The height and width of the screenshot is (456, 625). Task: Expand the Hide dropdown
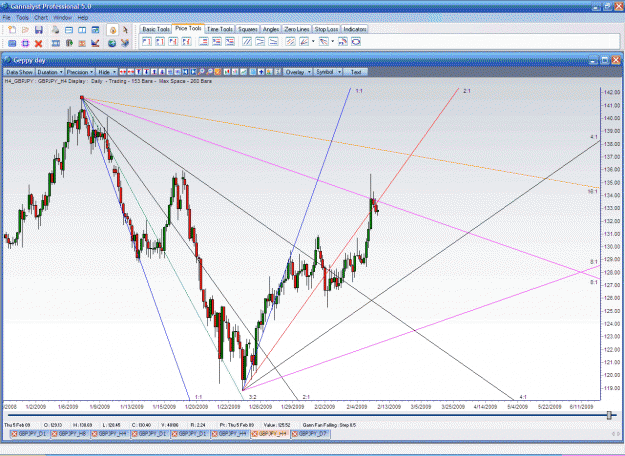(x=107, y=72)
